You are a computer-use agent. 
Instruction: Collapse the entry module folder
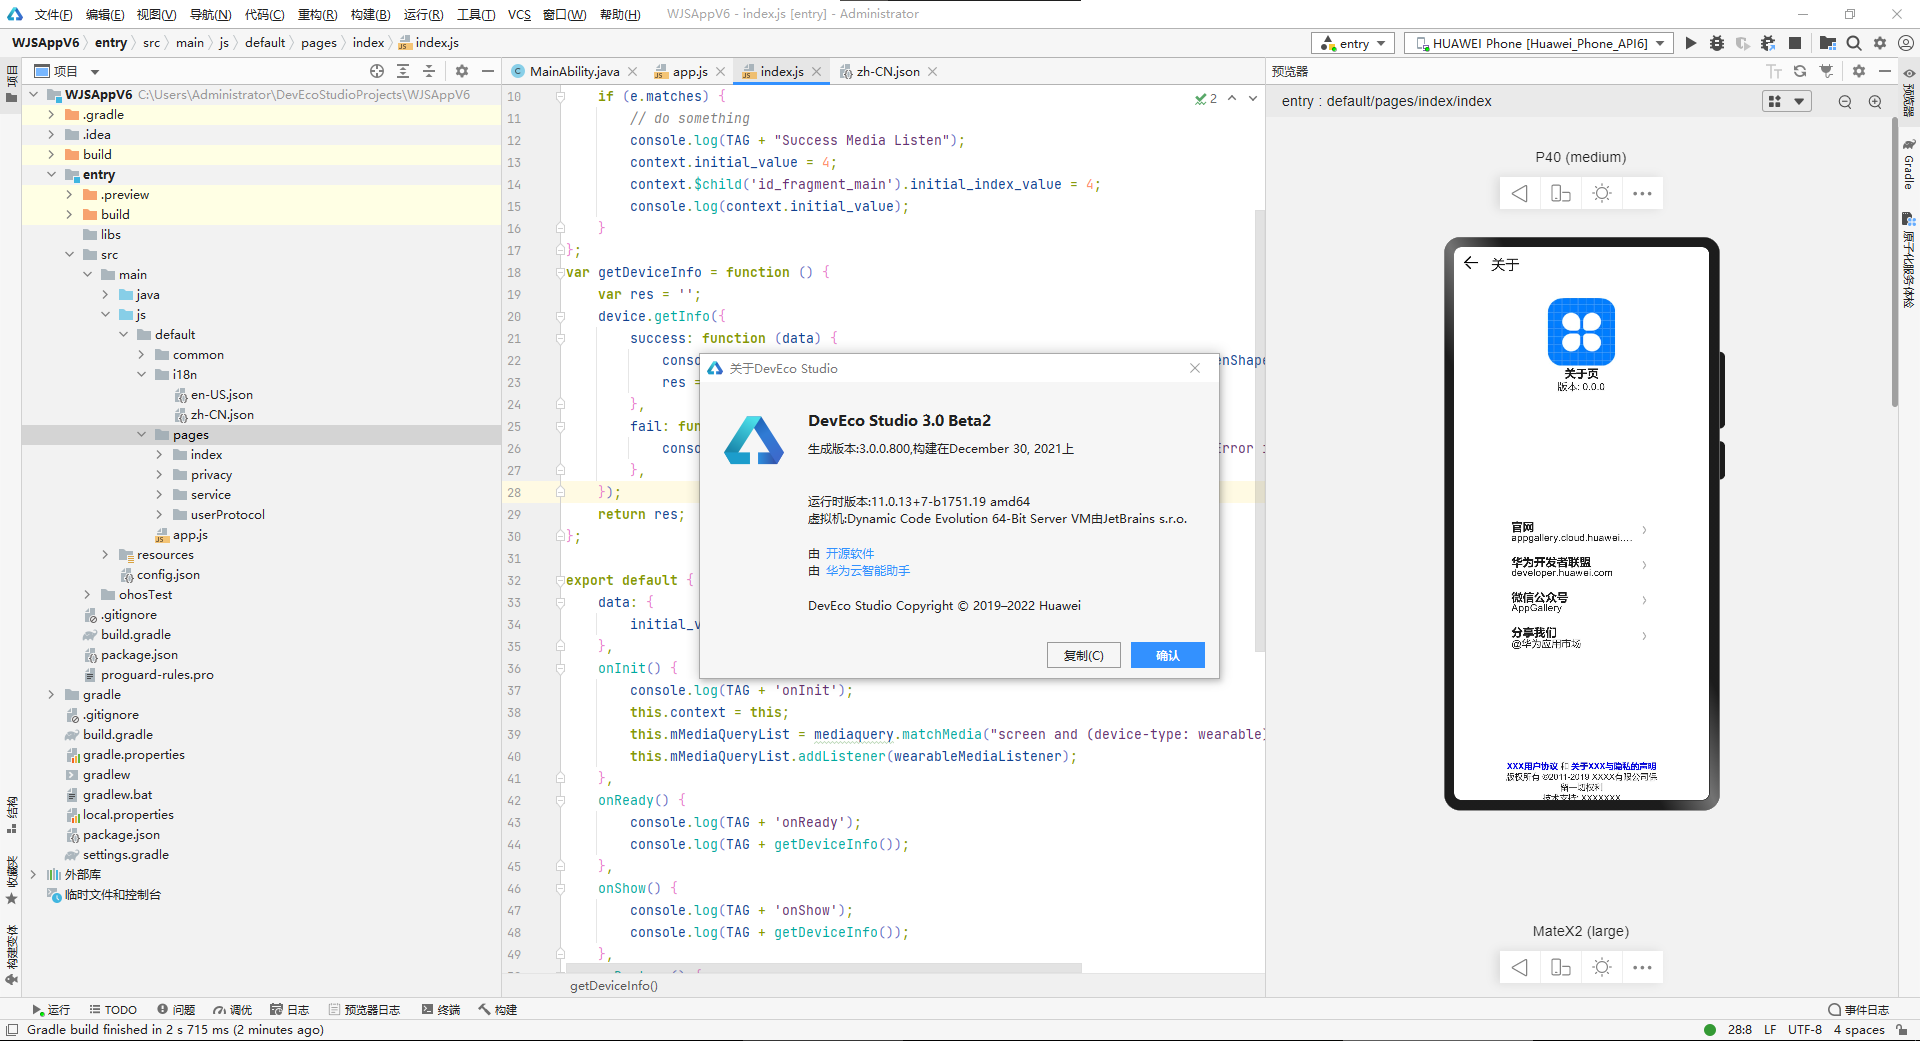pos(51,175)
